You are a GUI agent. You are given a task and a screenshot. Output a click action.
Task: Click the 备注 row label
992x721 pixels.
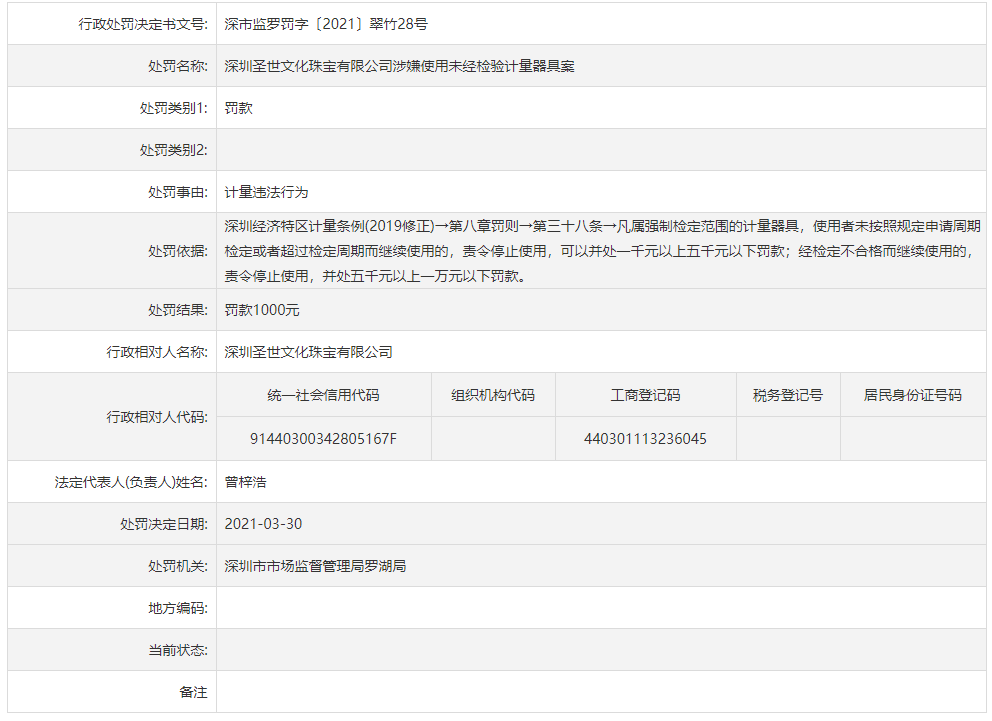[x=193, y=692]
